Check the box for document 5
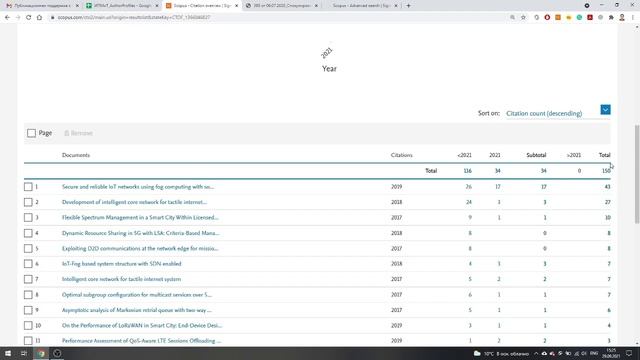Viewport: 640px width, 360px height. [x=28, y=249]
